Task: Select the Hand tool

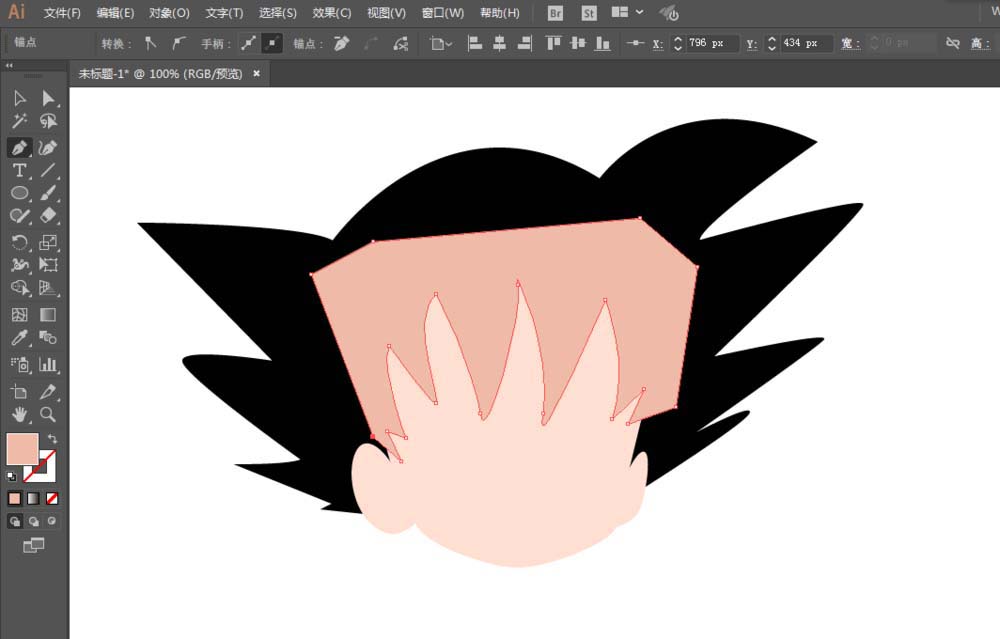Action: (x=19, y=415)
